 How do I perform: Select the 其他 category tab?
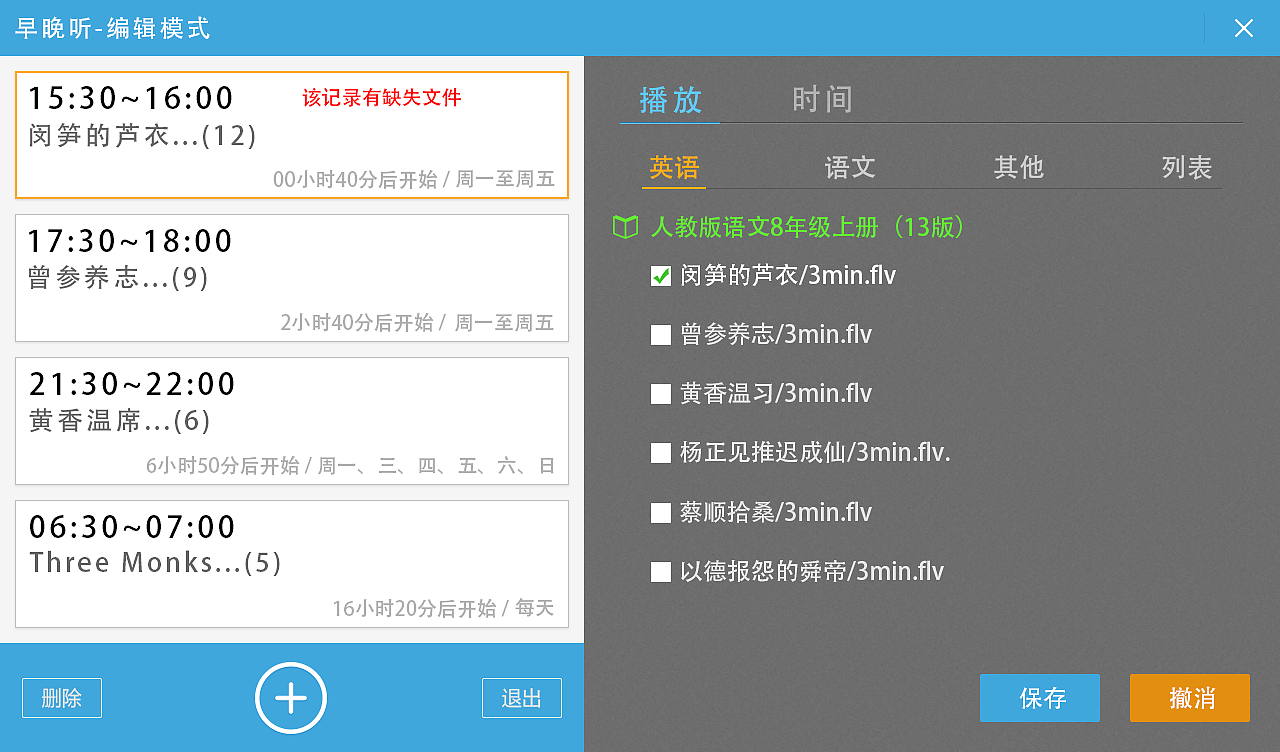coord(1018,167)
